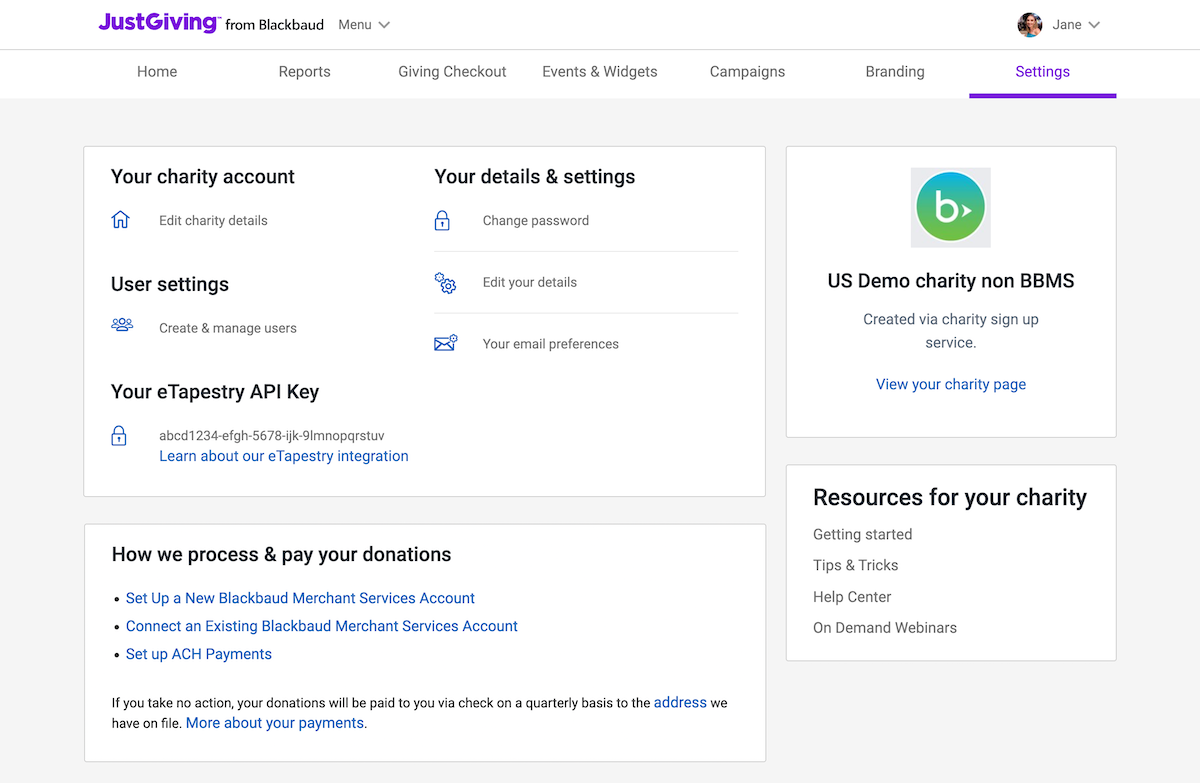Open the Menu dropdown
This screenshot has width=1200, height=783.
[364, 25]
